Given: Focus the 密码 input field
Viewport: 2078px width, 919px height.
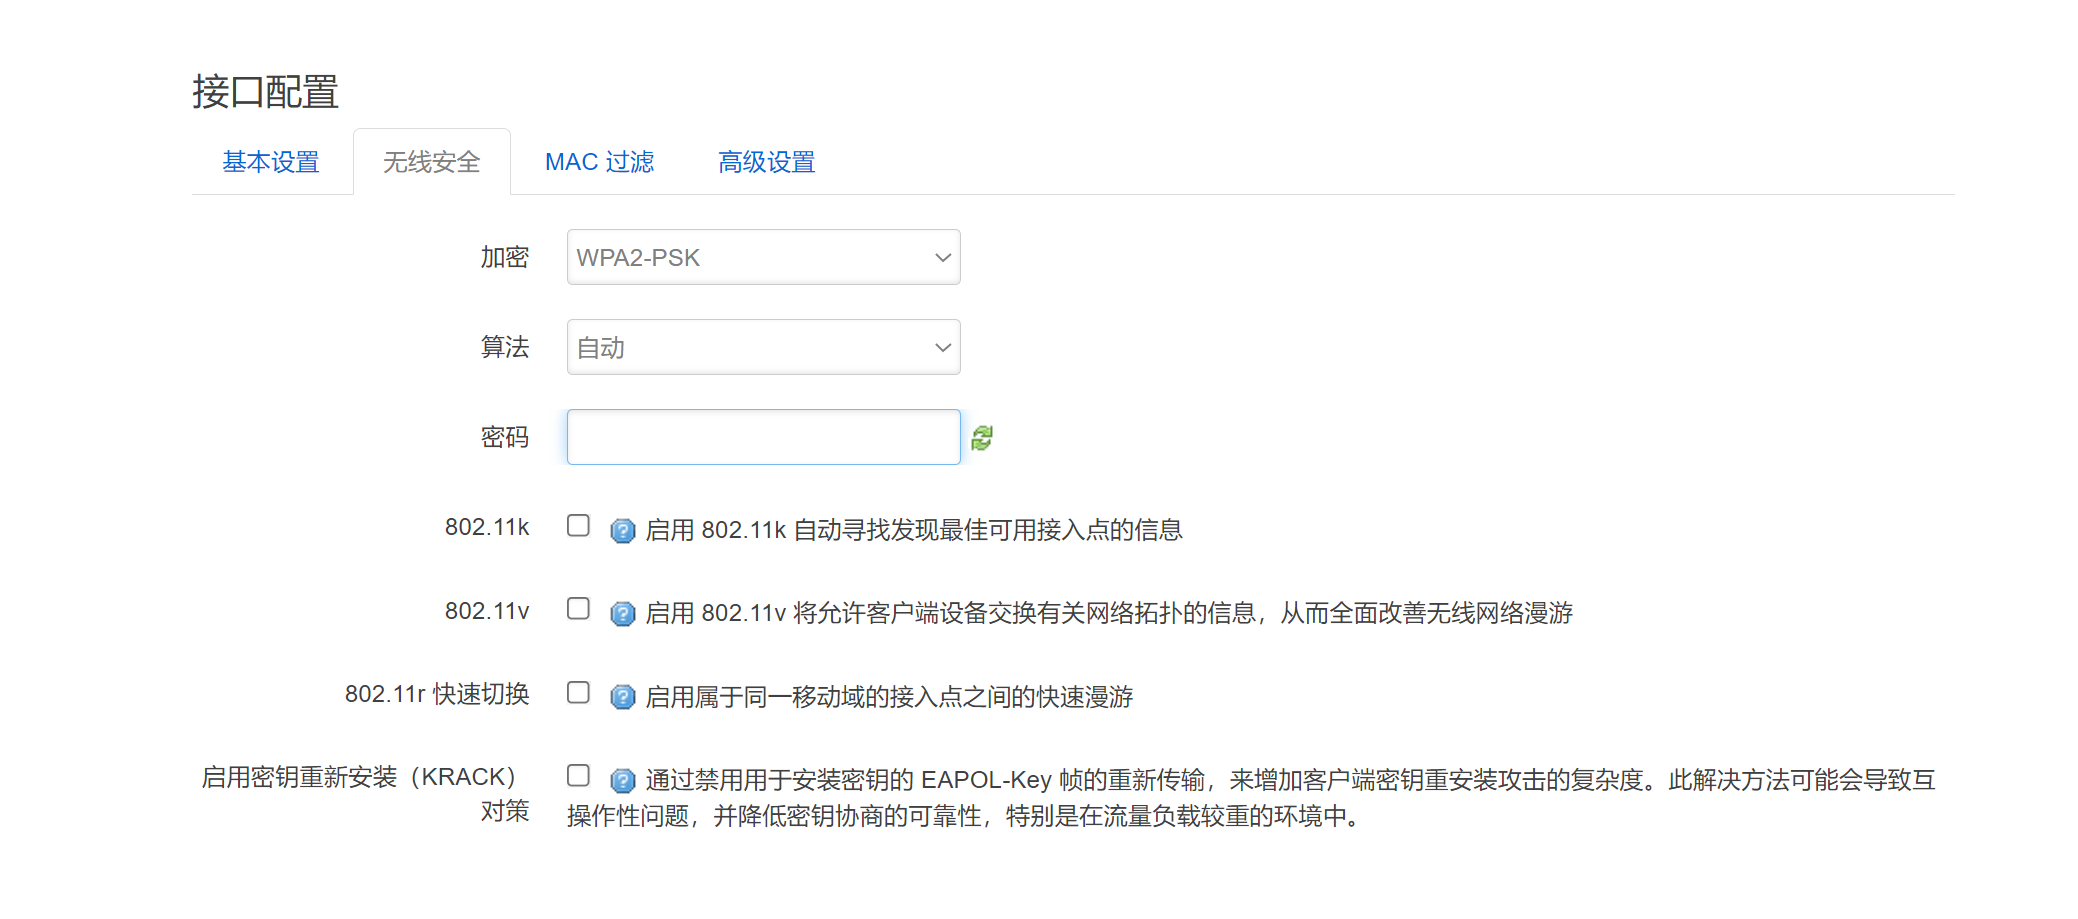Looking at the screenshot, I should (x=763, y=438).
